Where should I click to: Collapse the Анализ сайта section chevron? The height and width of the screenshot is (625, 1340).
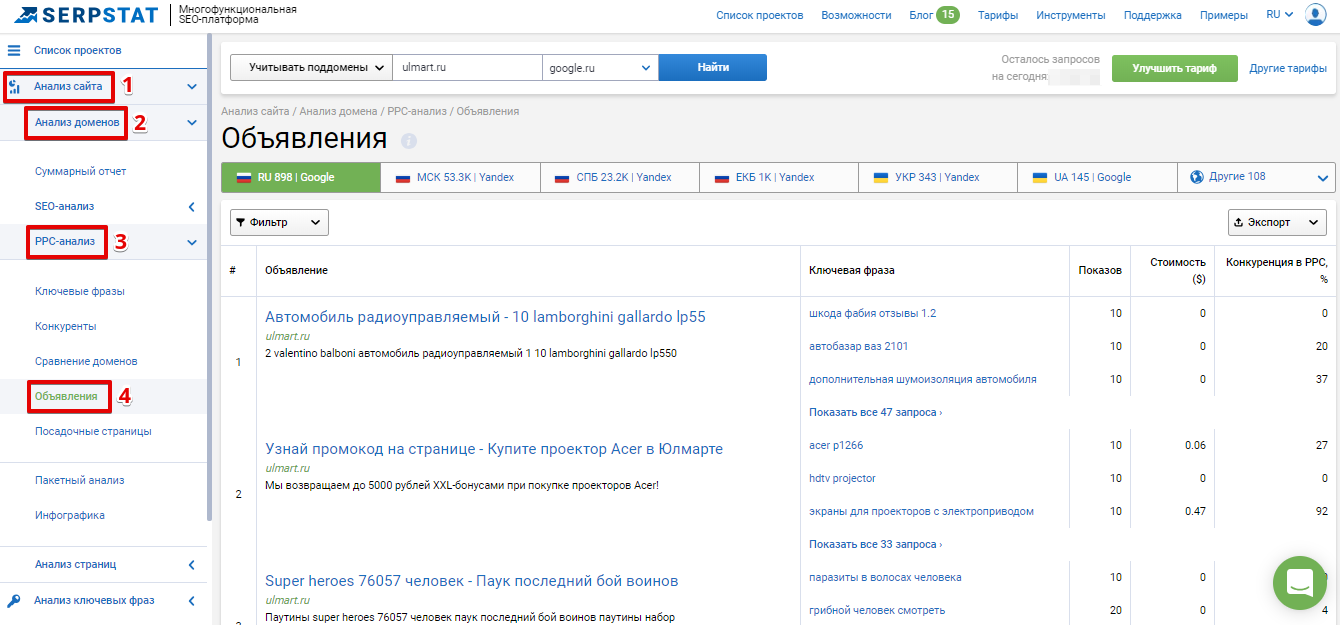tap(192, 87)
